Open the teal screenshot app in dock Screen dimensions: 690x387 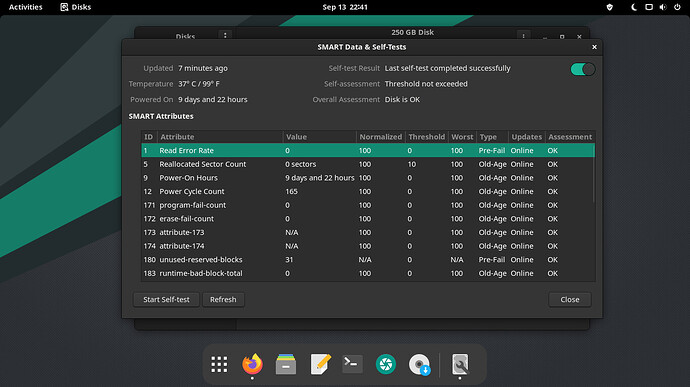coord(386,364)
